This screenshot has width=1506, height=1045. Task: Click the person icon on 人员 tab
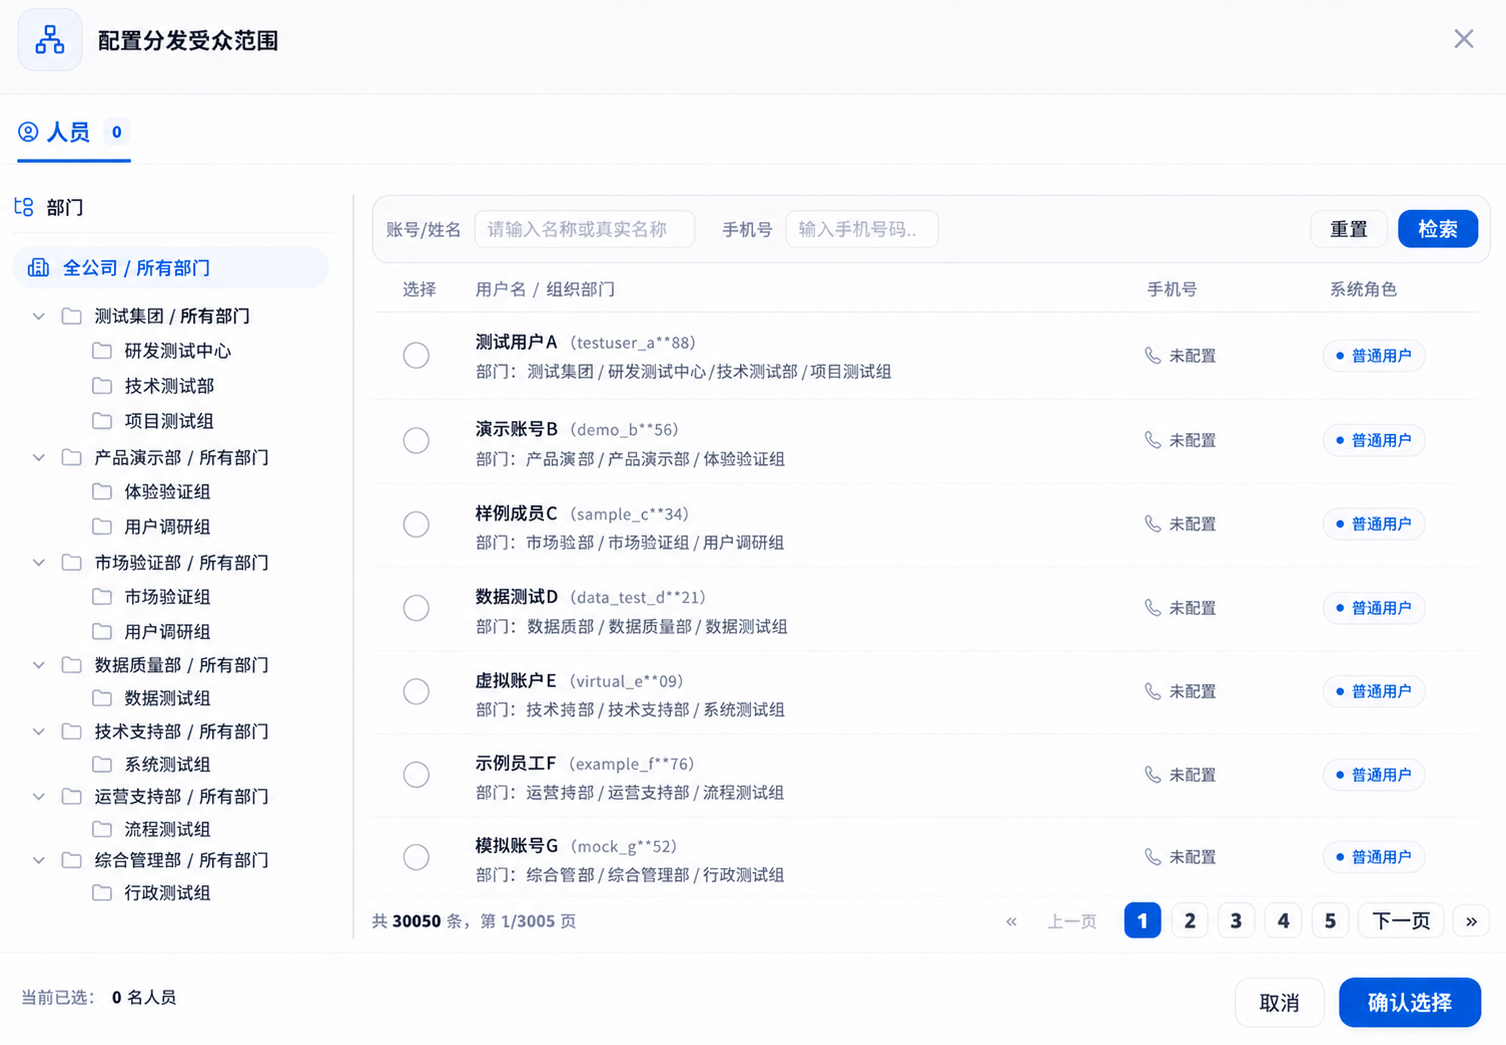click(x=28, y=132)
